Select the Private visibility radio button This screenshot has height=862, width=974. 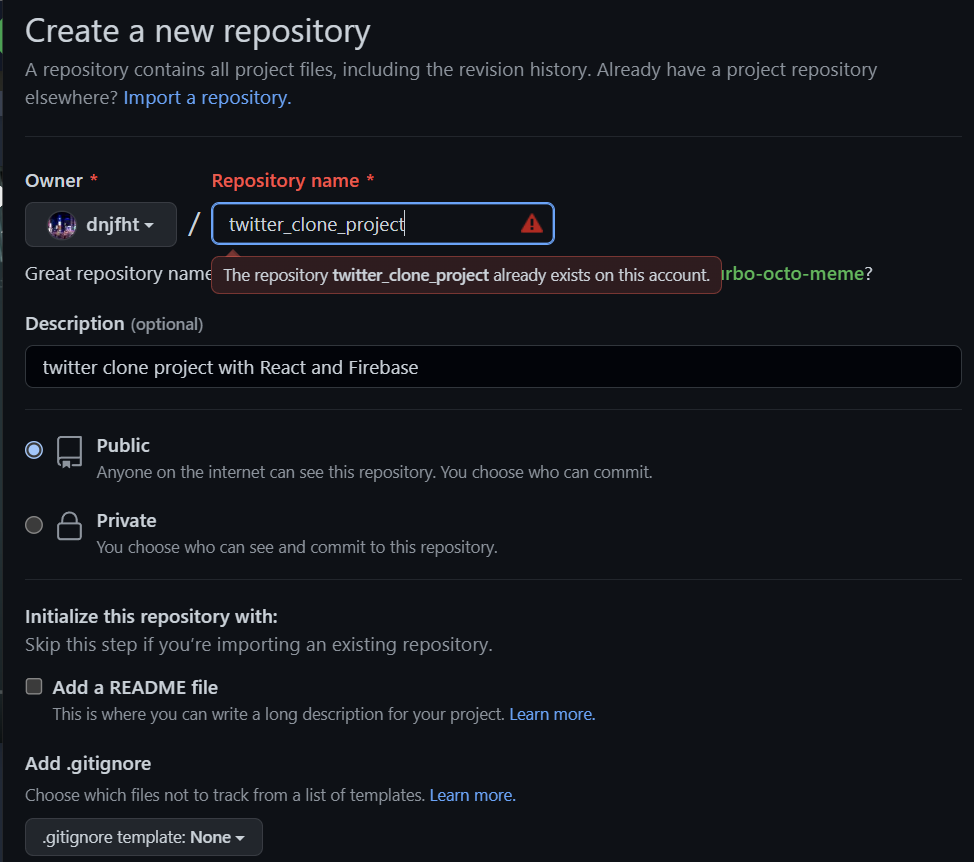pyautogui.click(x=34, y=525)
